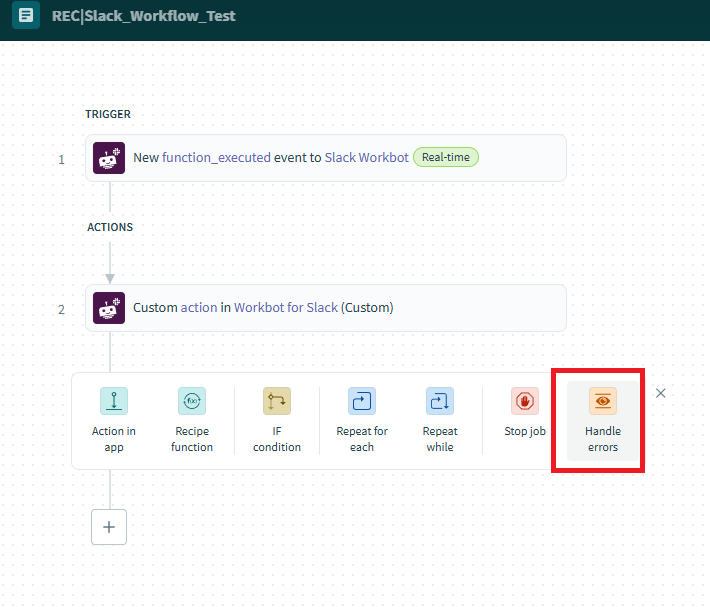
Task: Click the Workbot for Slack link in step 2
Action: pos(286,308)
